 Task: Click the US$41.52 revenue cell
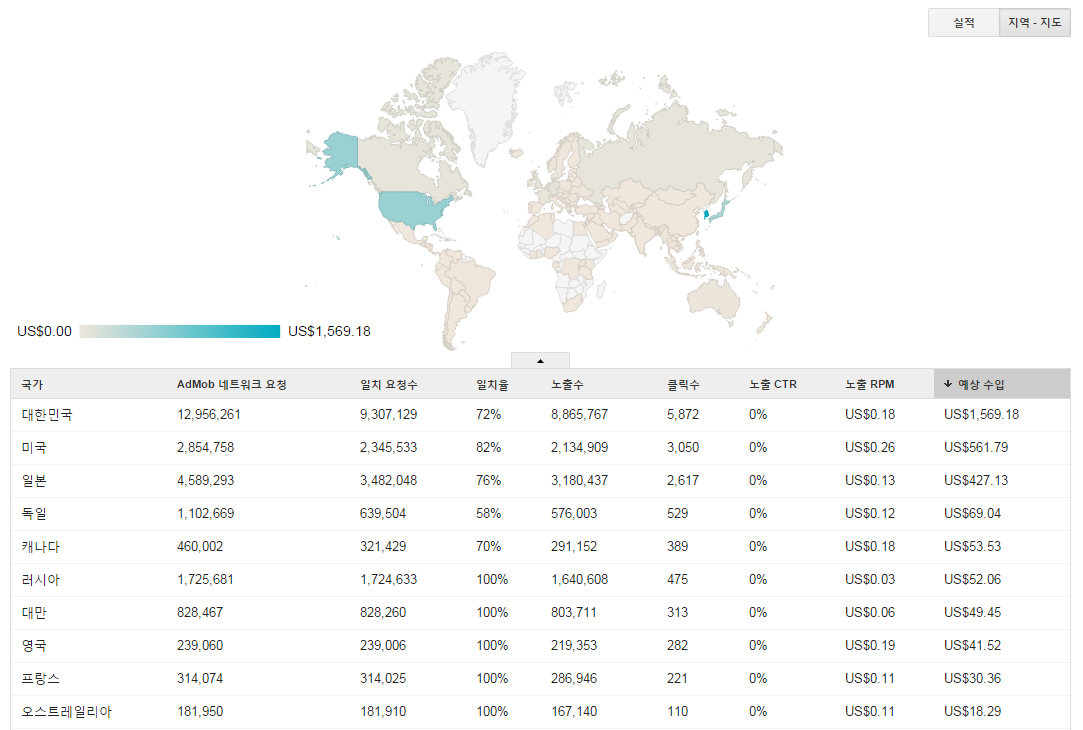[972, 646]
